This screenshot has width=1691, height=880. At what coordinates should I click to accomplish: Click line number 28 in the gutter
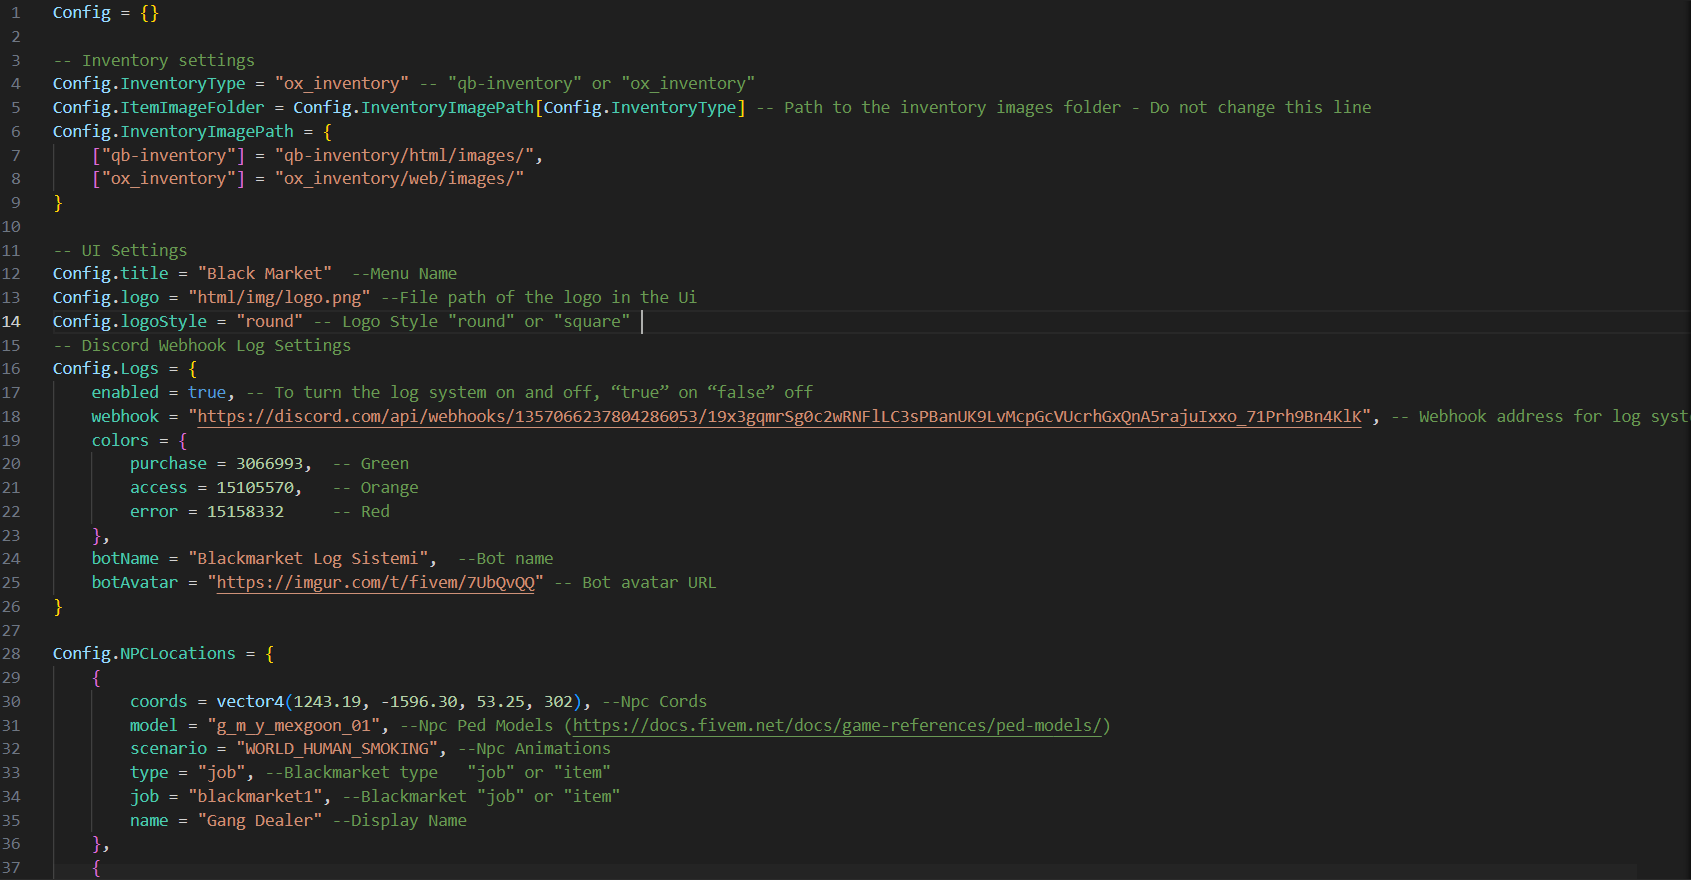[x=12, y=653]
